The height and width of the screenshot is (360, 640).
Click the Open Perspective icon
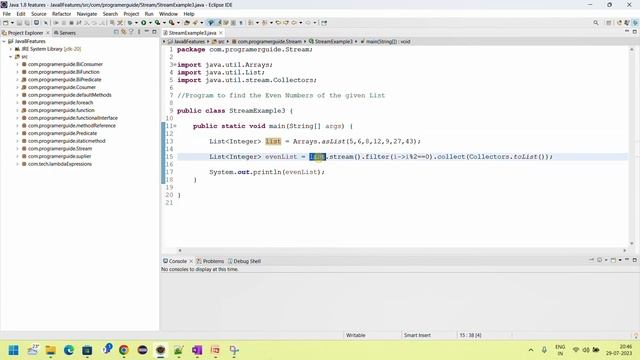pyautogui.click(x=609, y=23)
